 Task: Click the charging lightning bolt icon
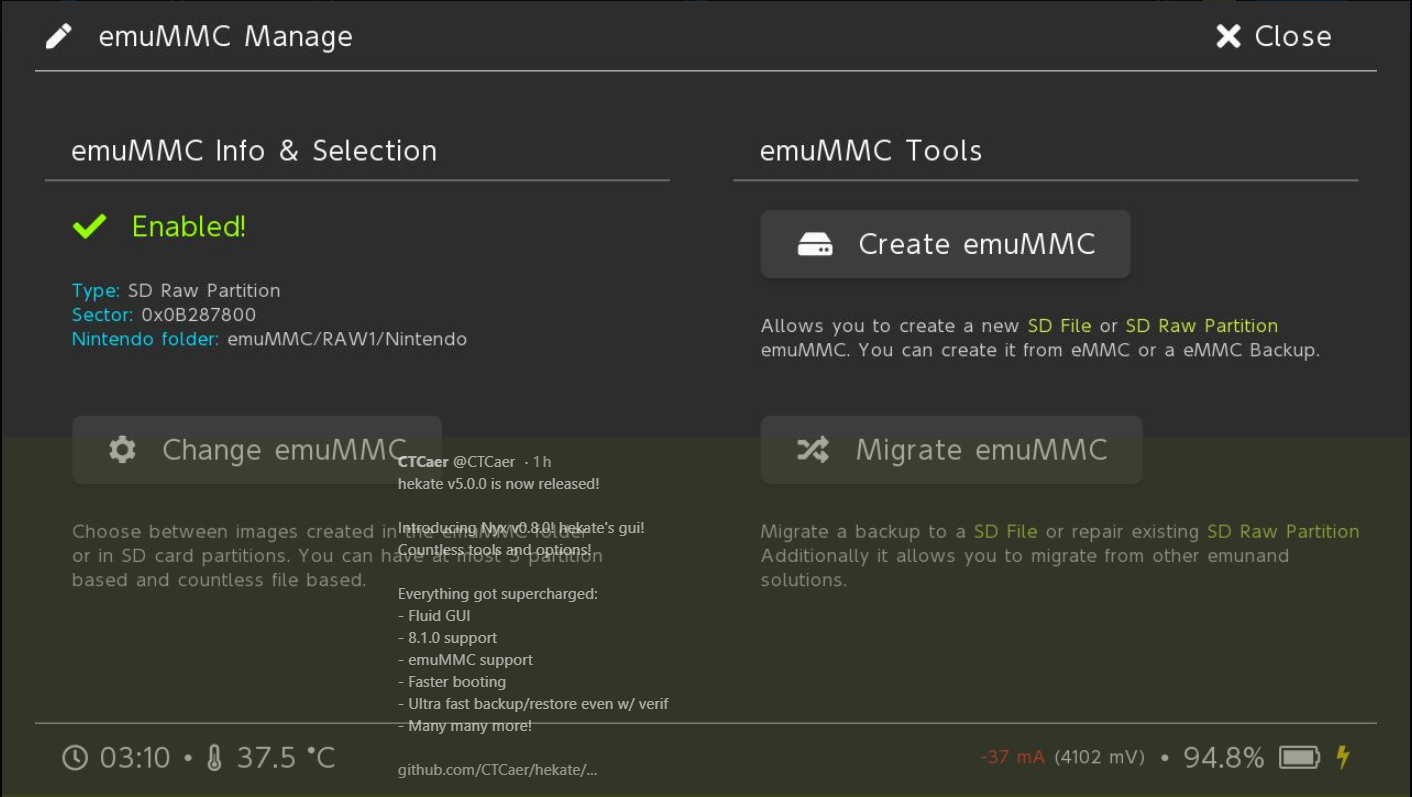click(1343, 757)
